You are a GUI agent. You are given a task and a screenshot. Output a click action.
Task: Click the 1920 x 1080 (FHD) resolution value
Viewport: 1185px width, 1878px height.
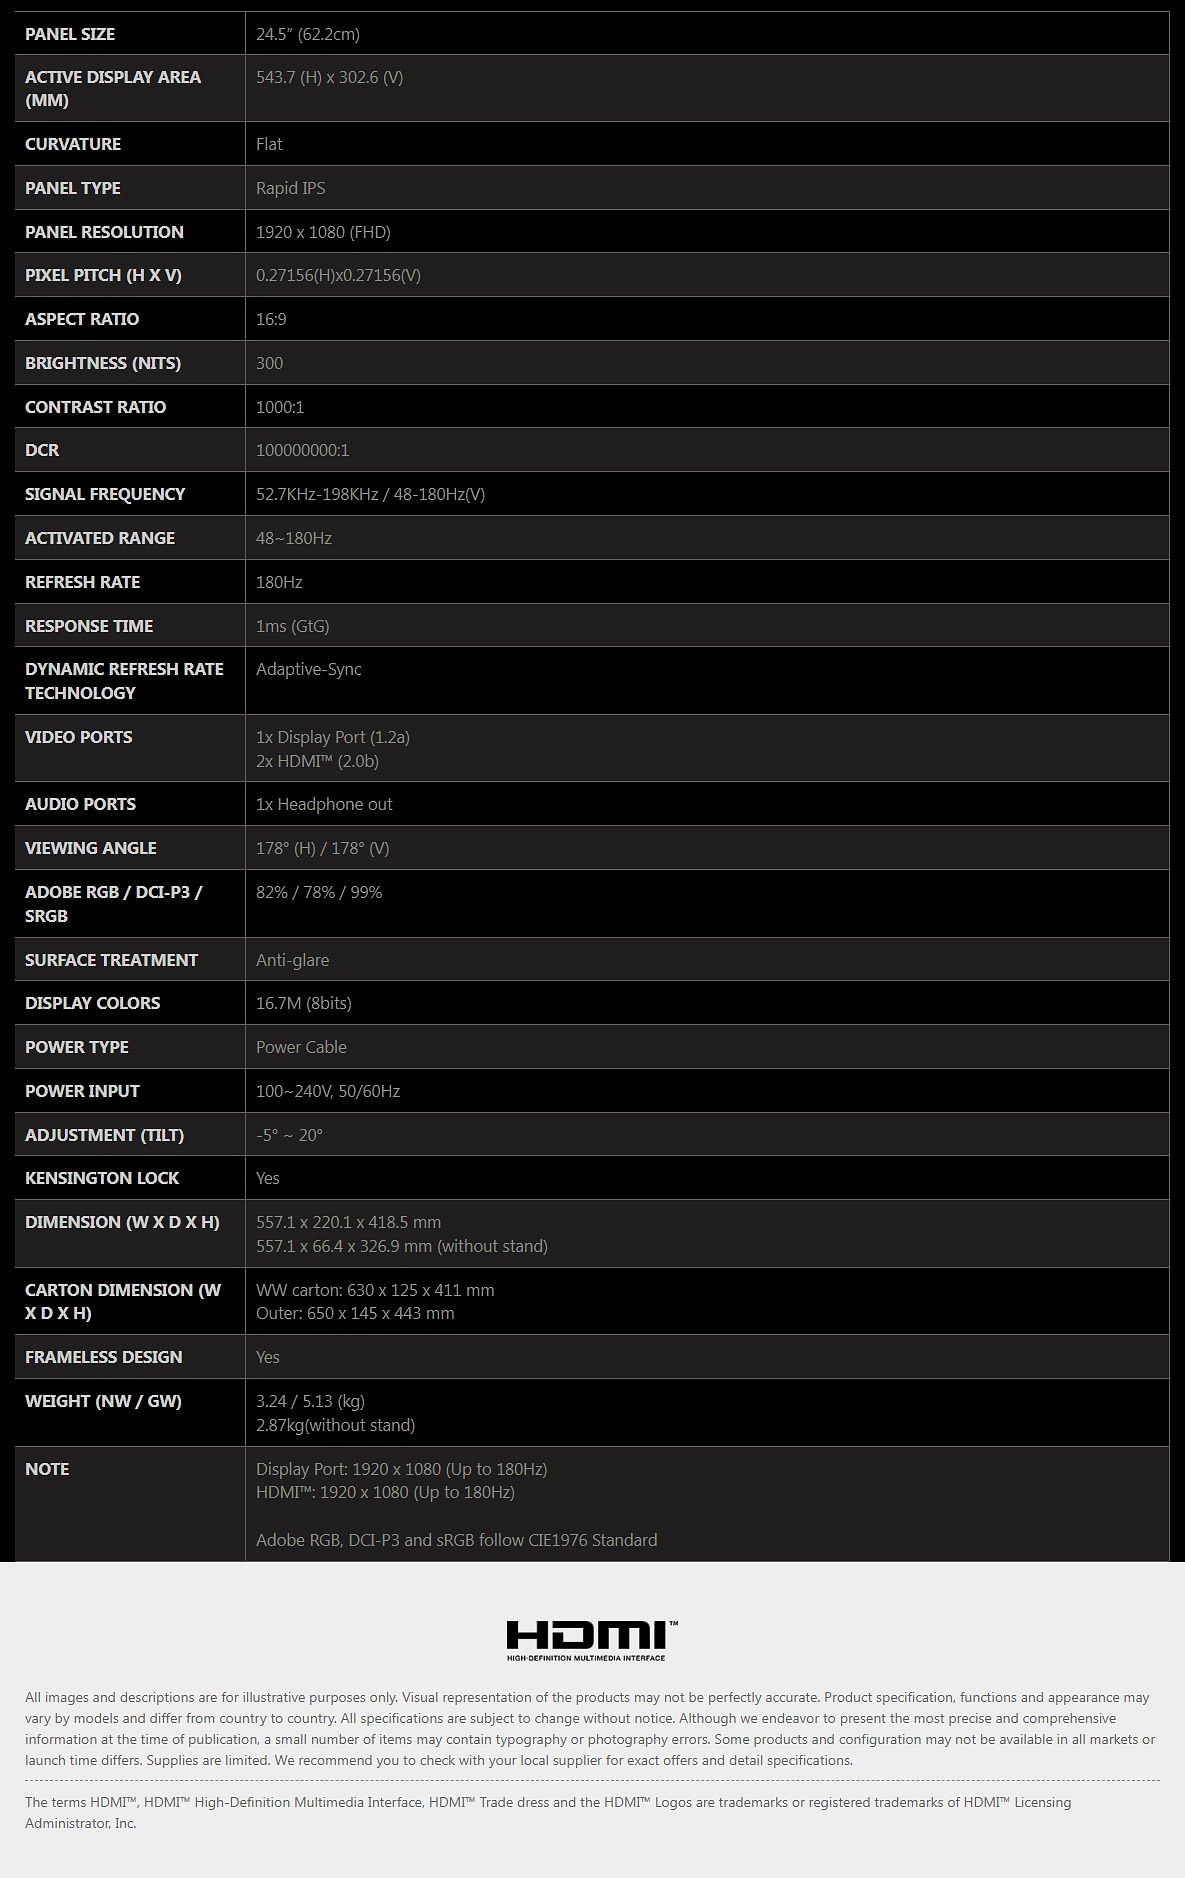click(323, 232)
